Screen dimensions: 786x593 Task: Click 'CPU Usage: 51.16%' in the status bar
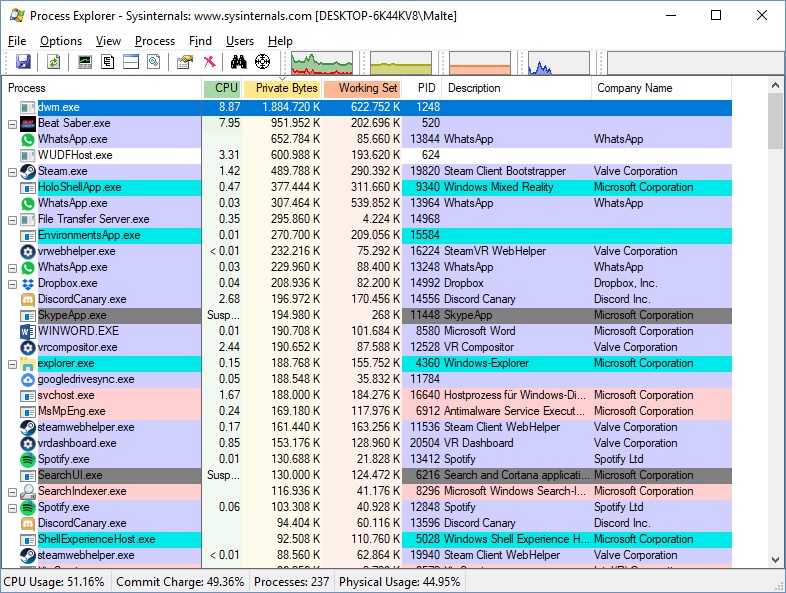[54, 582]
